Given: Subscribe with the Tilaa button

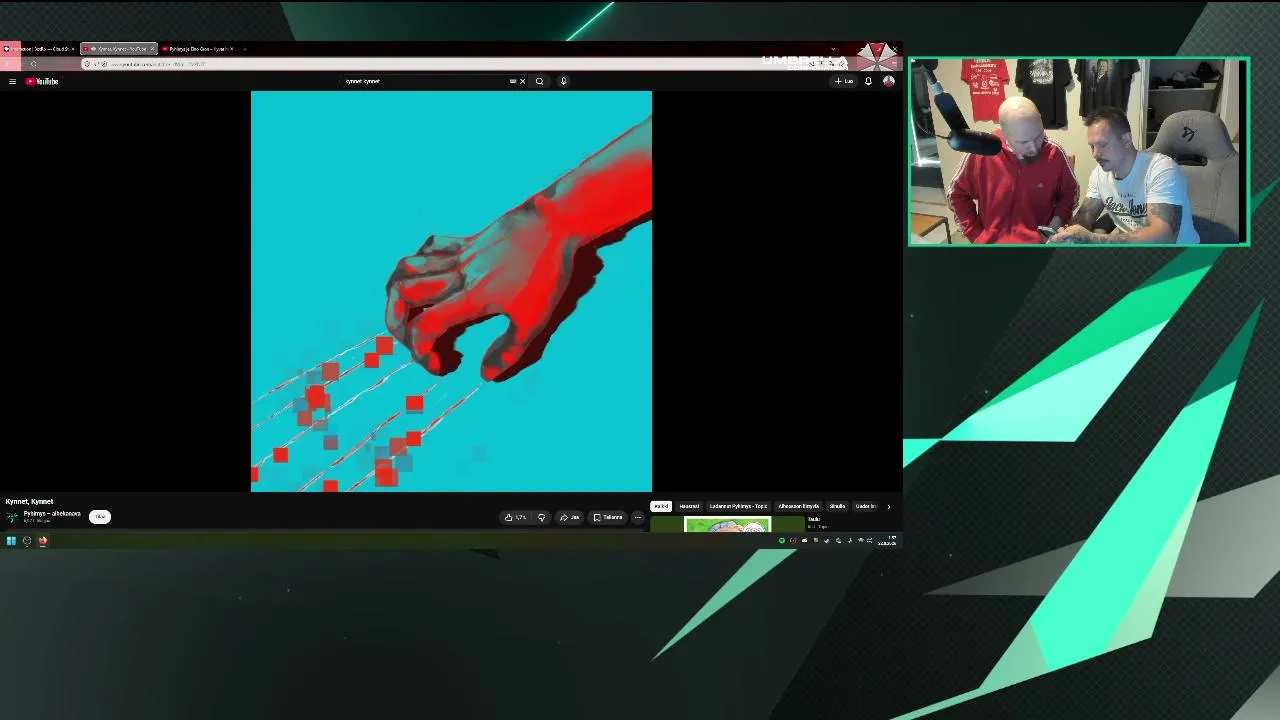Looking at the screenshot, I should click(x=100, y=517).
